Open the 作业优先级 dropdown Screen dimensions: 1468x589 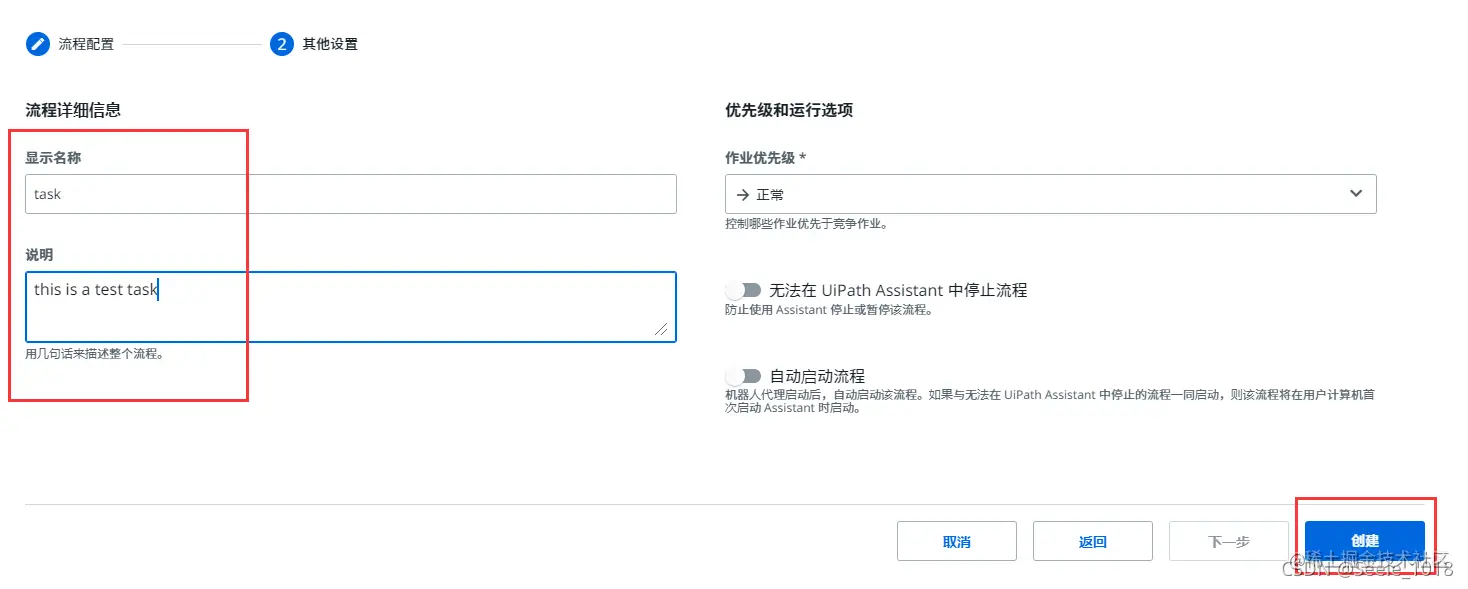coord(1050,193)
